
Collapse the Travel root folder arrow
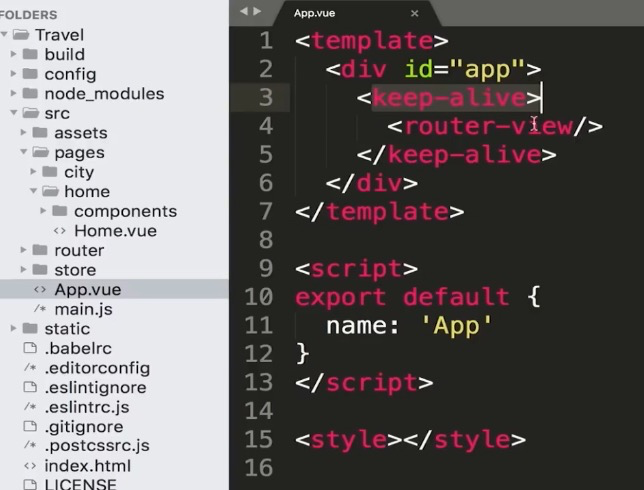[4, 34]
